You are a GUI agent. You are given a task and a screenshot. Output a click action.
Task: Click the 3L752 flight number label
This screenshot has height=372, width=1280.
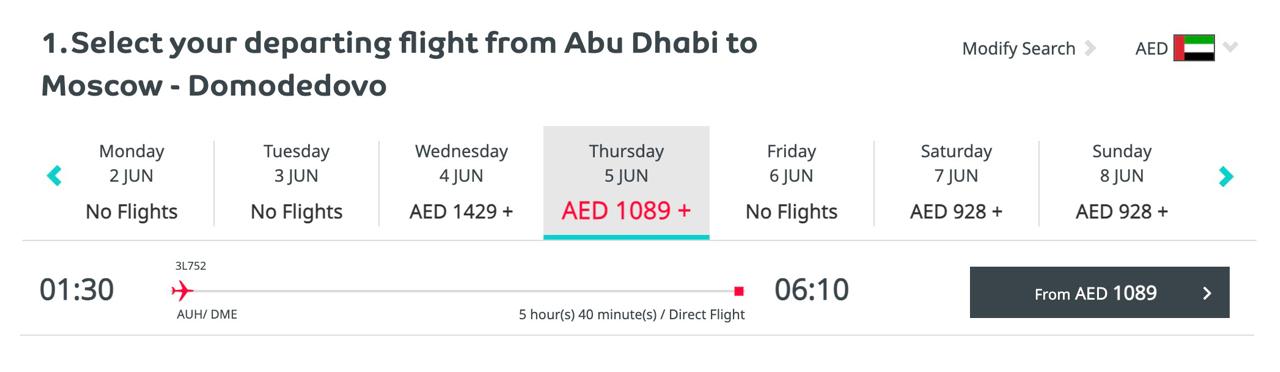pos(191,266)
